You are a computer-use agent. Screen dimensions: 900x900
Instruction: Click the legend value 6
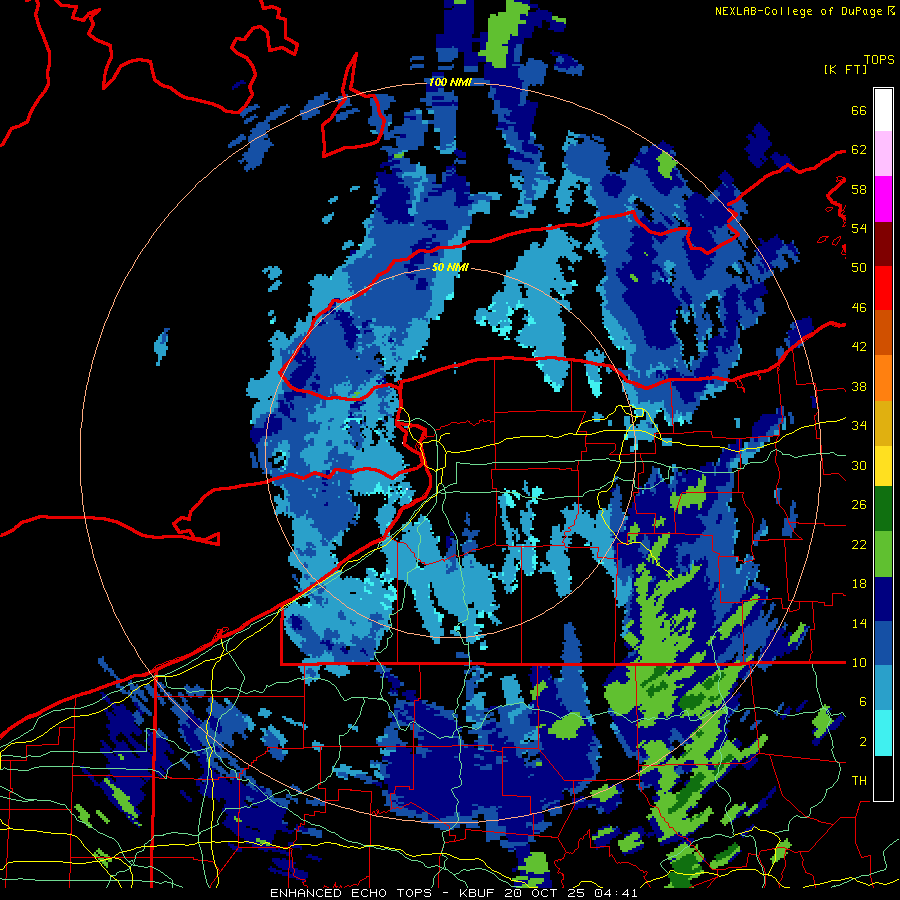(x=862, y=702)
